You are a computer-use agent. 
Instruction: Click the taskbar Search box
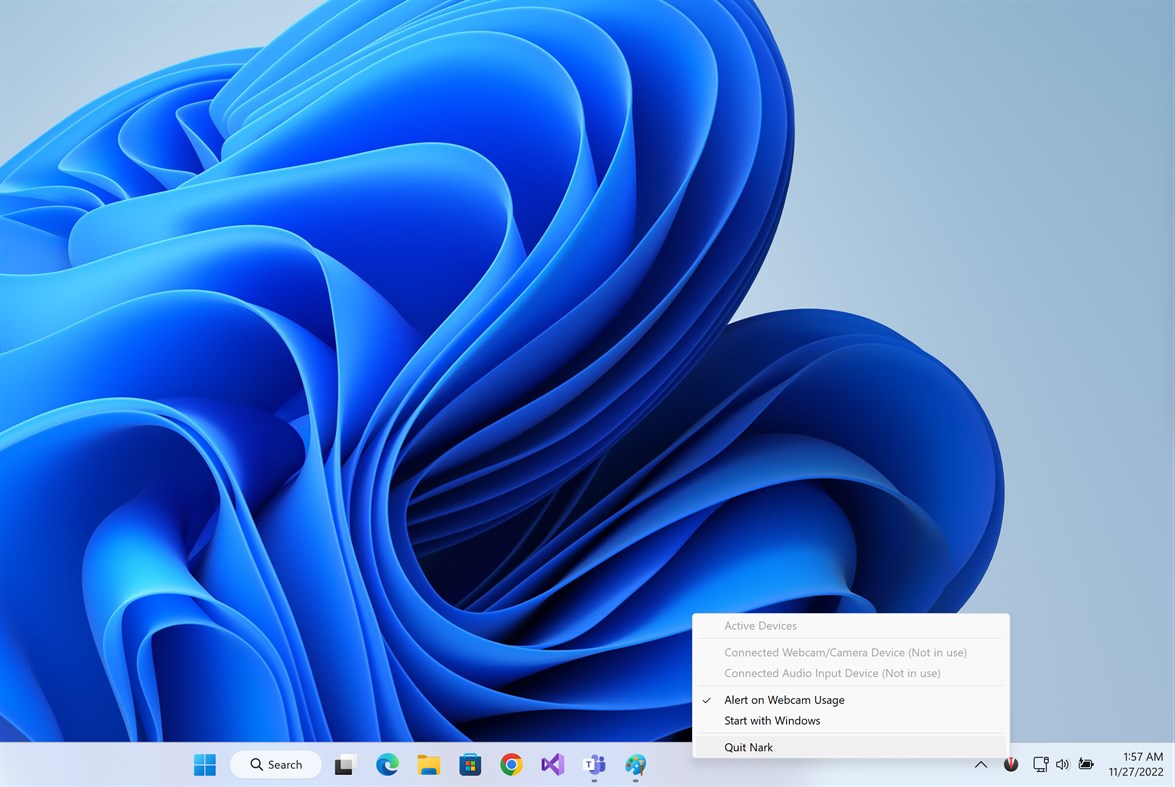click(x=276, y=765)
